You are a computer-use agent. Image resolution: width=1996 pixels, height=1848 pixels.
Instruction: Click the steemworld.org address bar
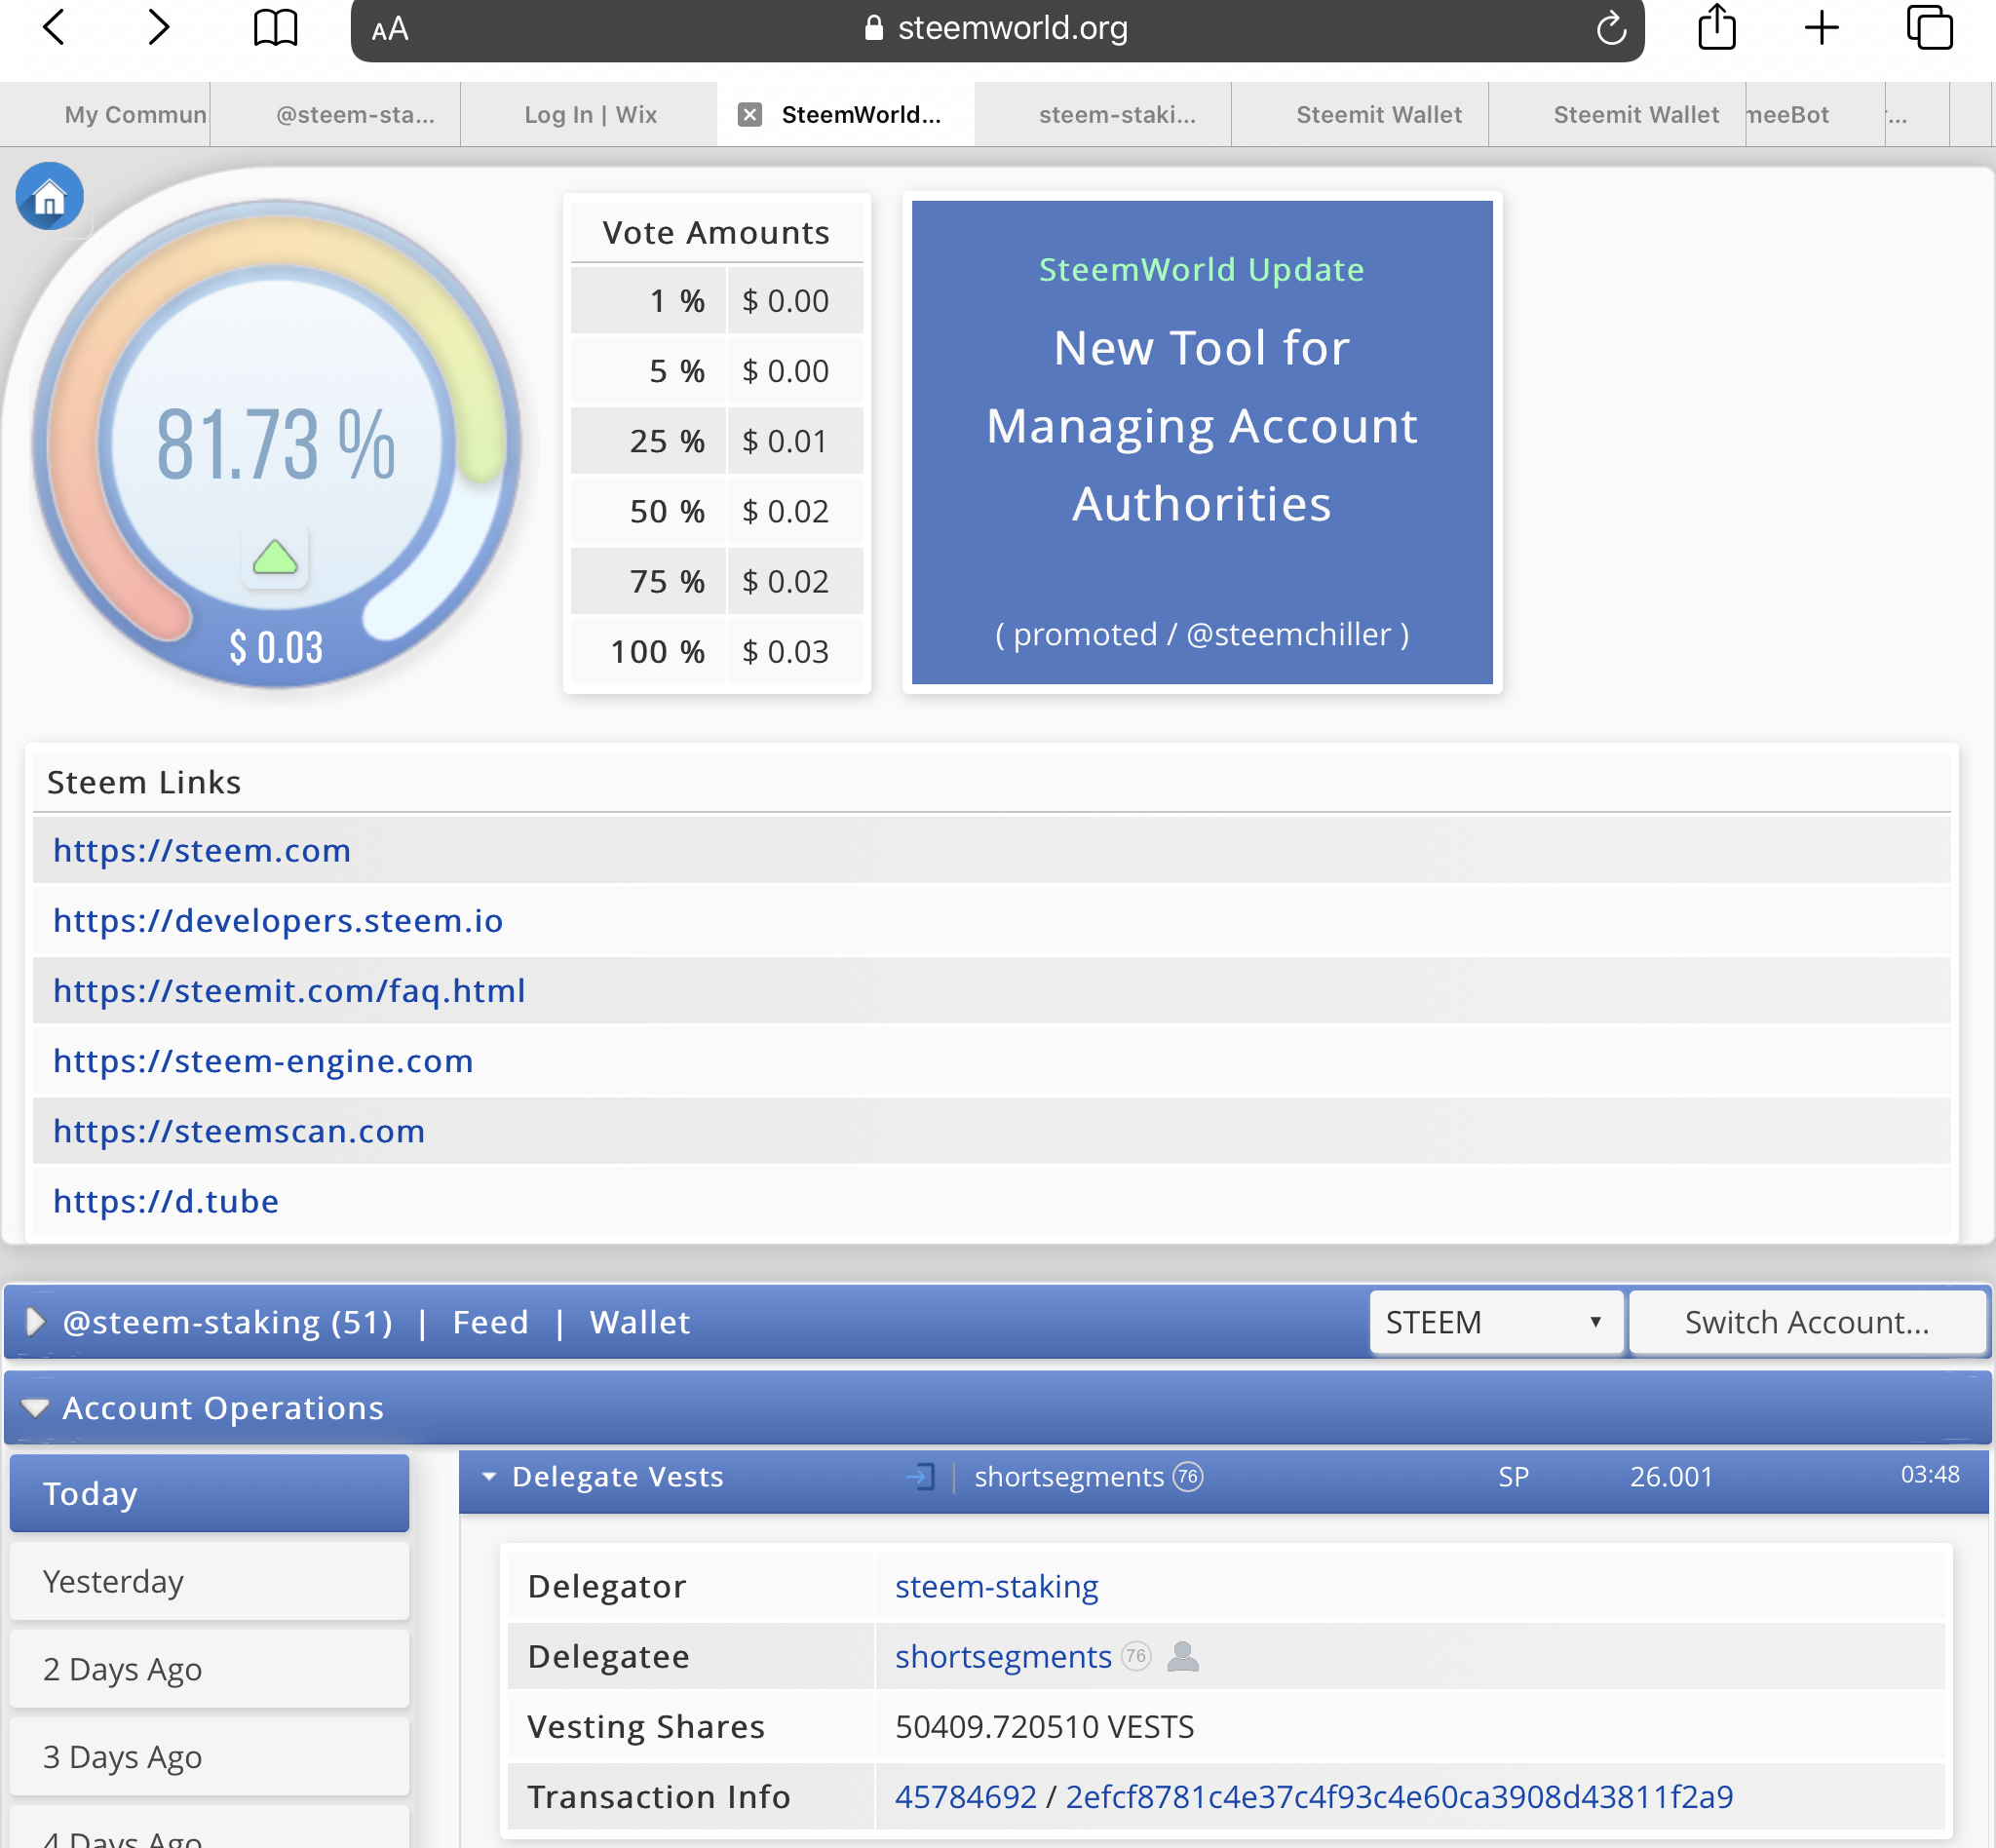[x=997, y=29]
